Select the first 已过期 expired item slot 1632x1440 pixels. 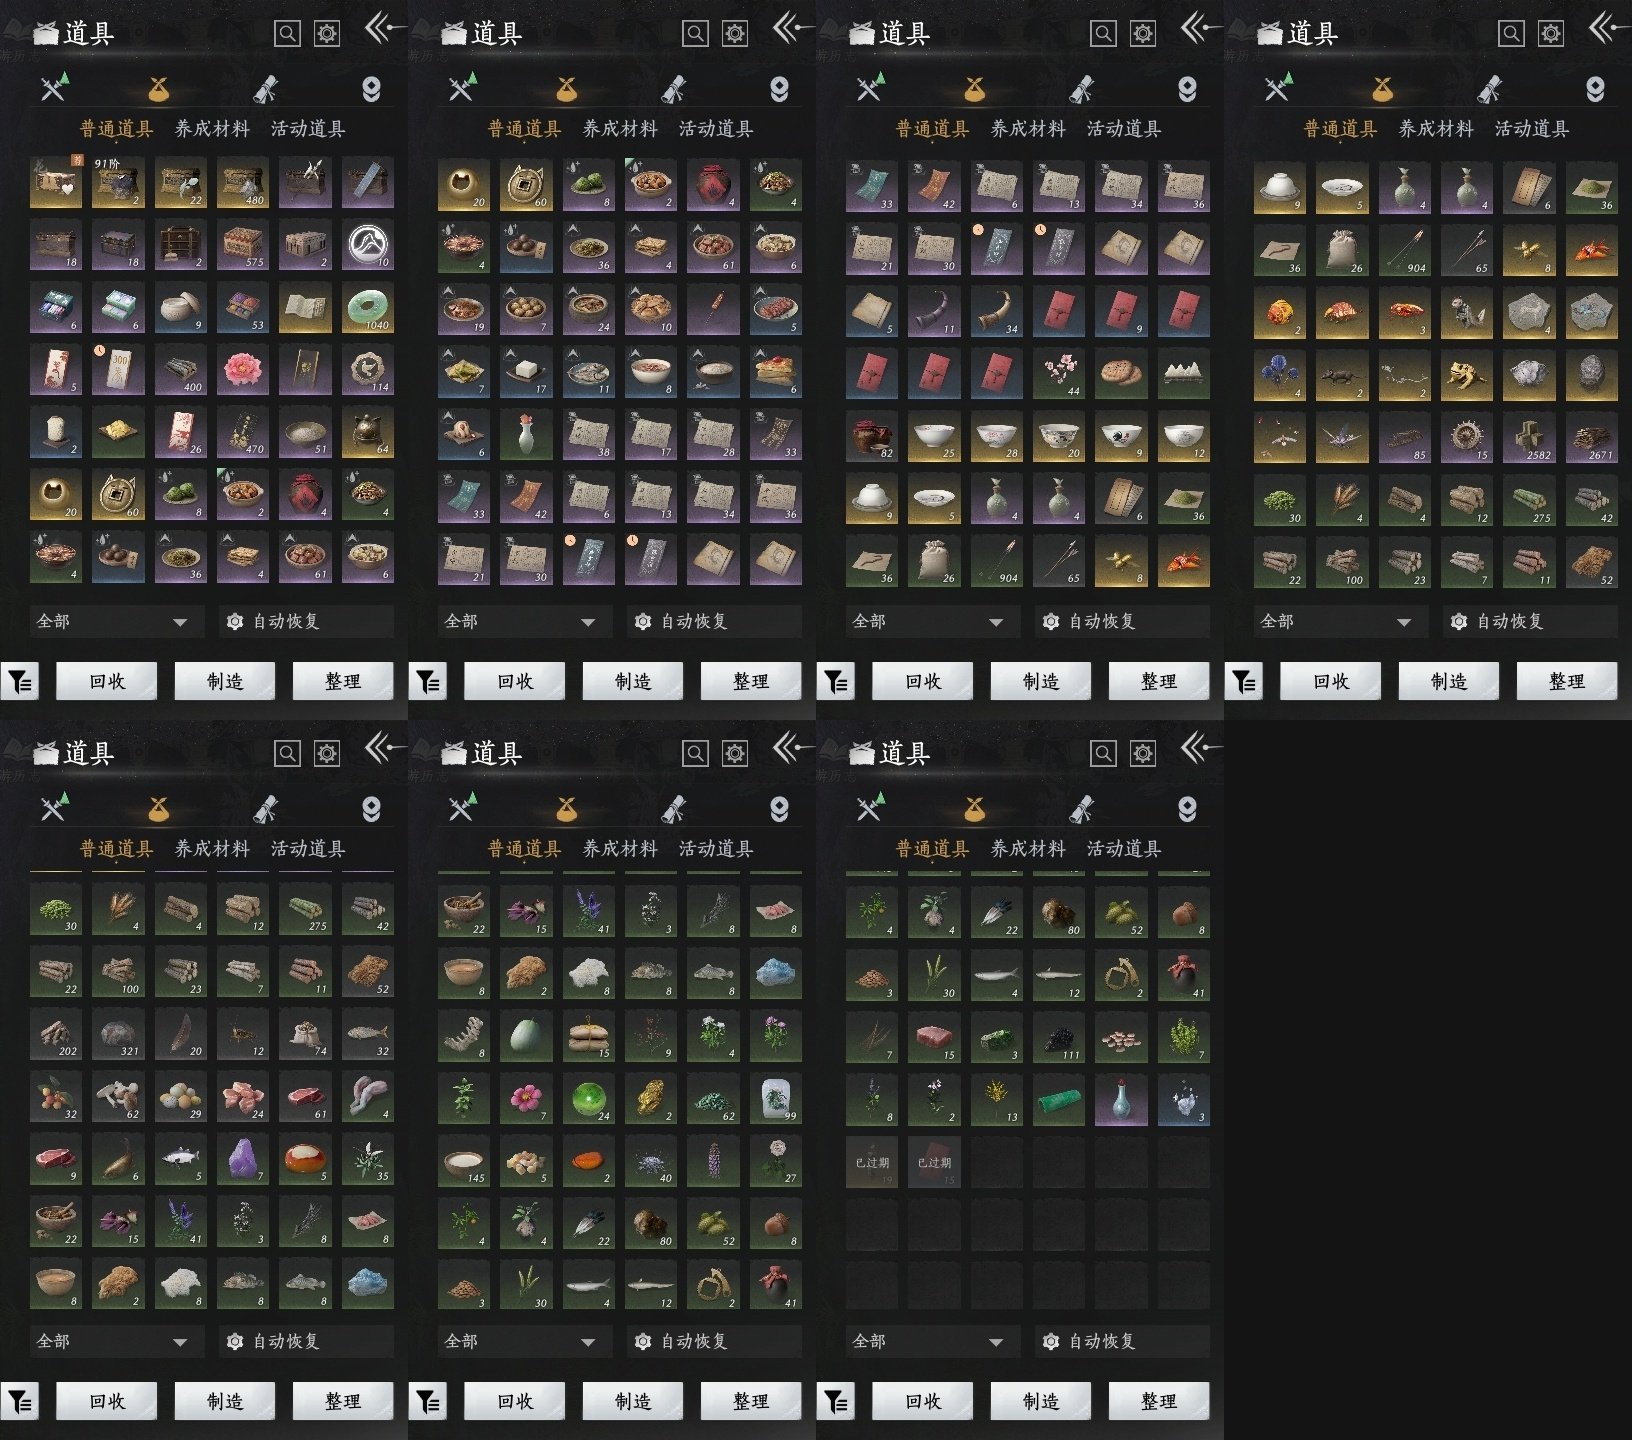coord(873,1162)
